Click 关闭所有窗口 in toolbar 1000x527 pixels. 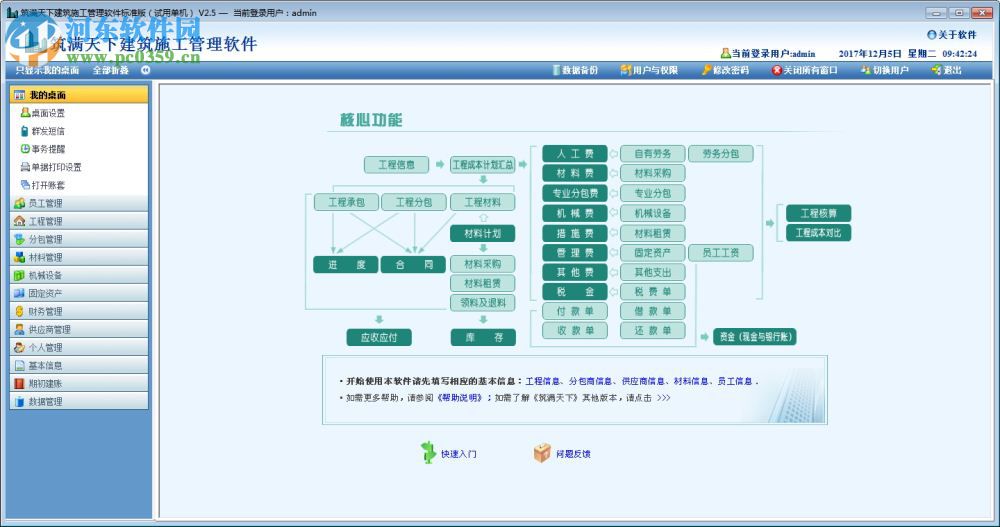pos(805,70)
